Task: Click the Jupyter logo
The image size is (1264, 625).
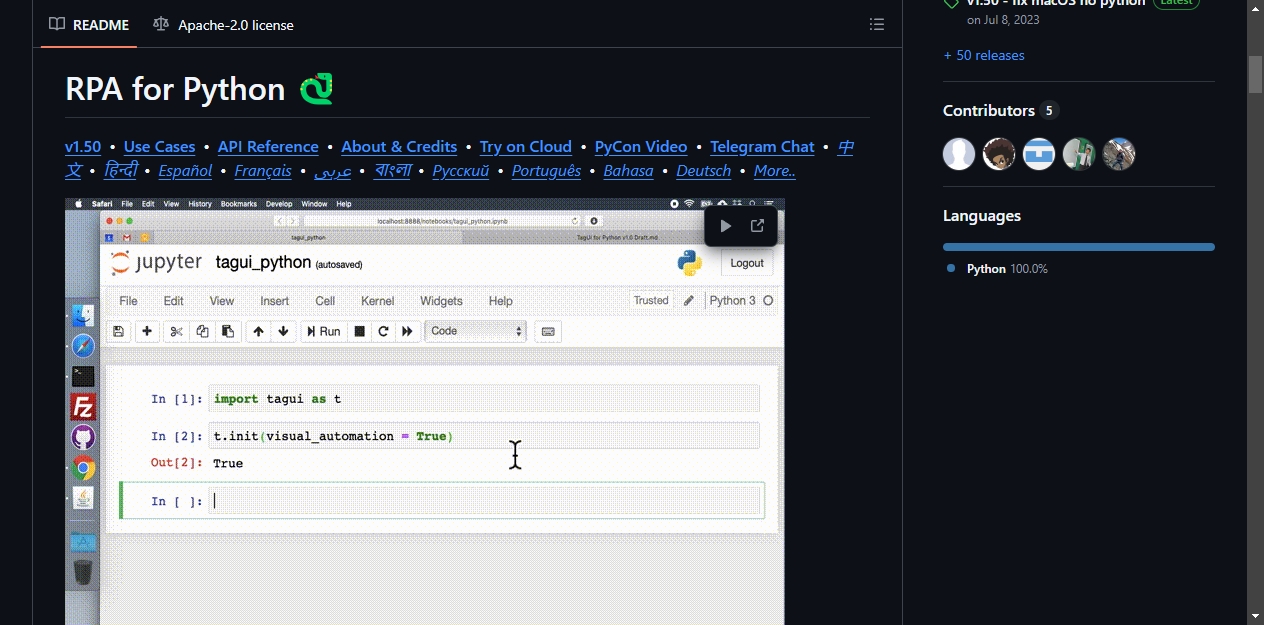Action: pos(156,263)
